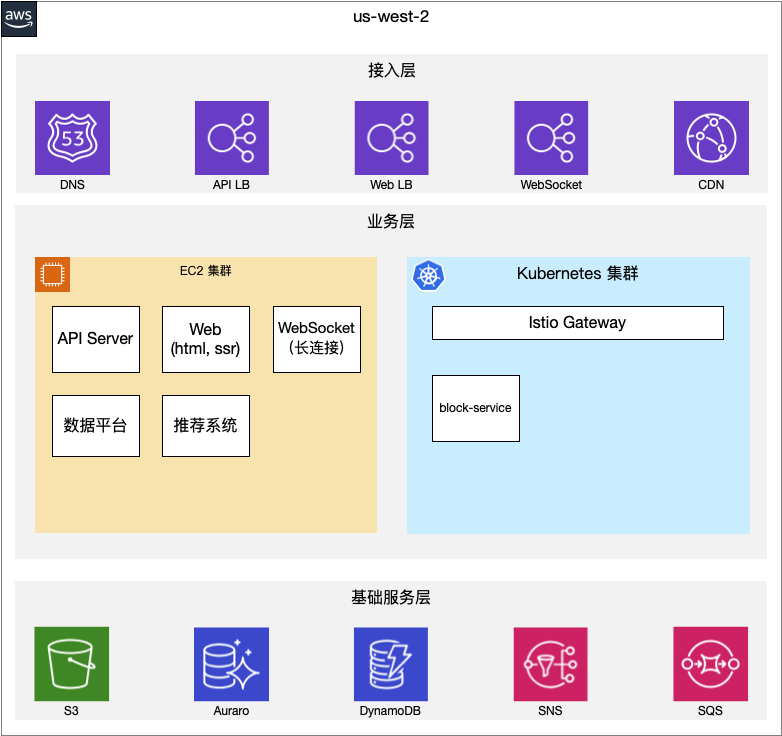Select the SNS notification icon
Screen dimensions: 782x736
tap(551, 664)
